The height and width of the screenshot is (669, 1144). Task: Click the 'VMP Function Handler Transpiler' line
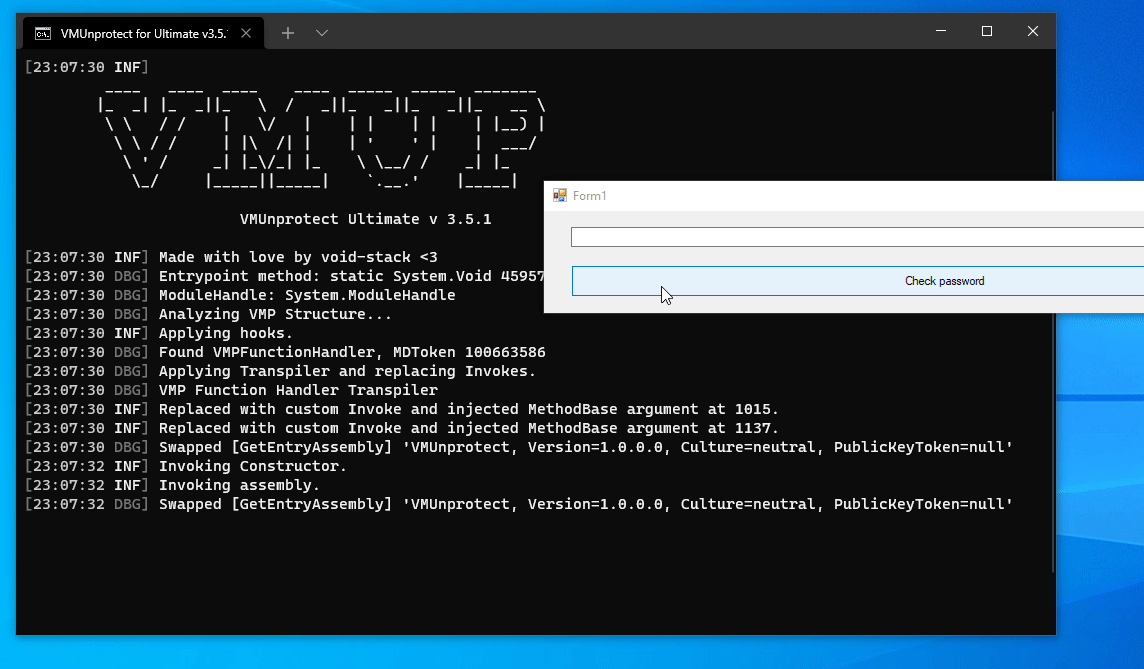[x=231, y=390]
